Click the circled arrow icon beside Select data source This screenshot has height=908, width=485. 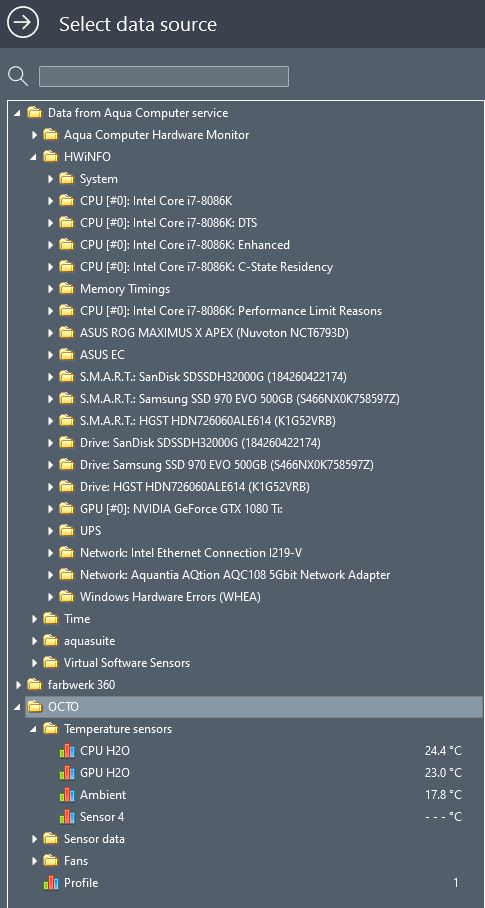pos(23,23)
